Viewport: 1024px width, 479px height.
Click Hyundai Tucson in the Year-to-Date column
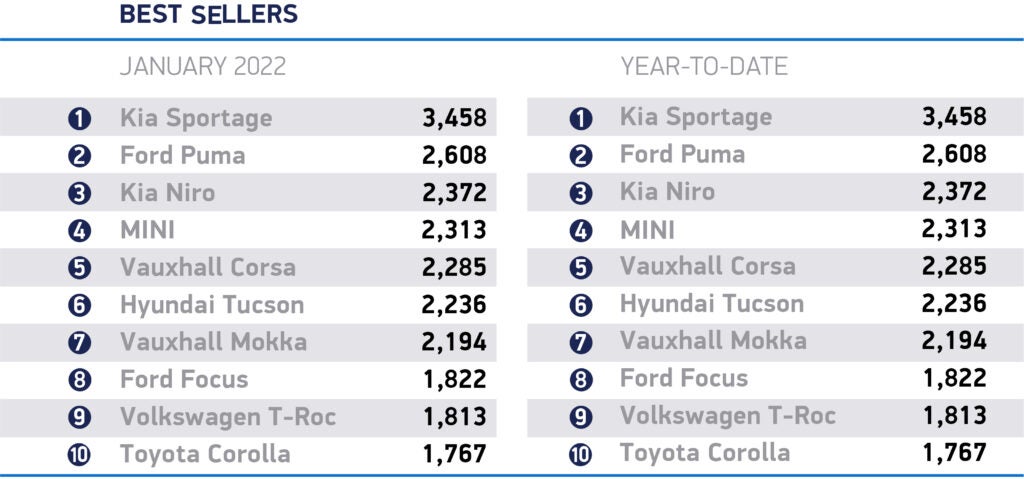(x=712, y=304)
